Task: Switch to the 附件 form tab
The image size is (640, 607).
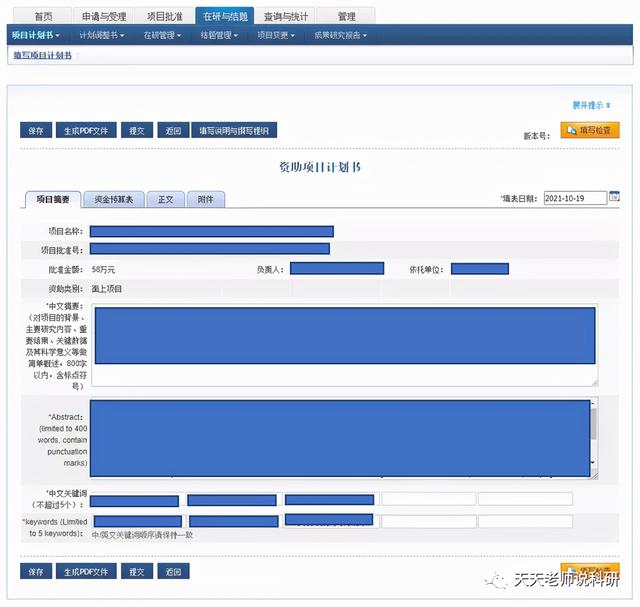Action: click(x=206, y=199)
